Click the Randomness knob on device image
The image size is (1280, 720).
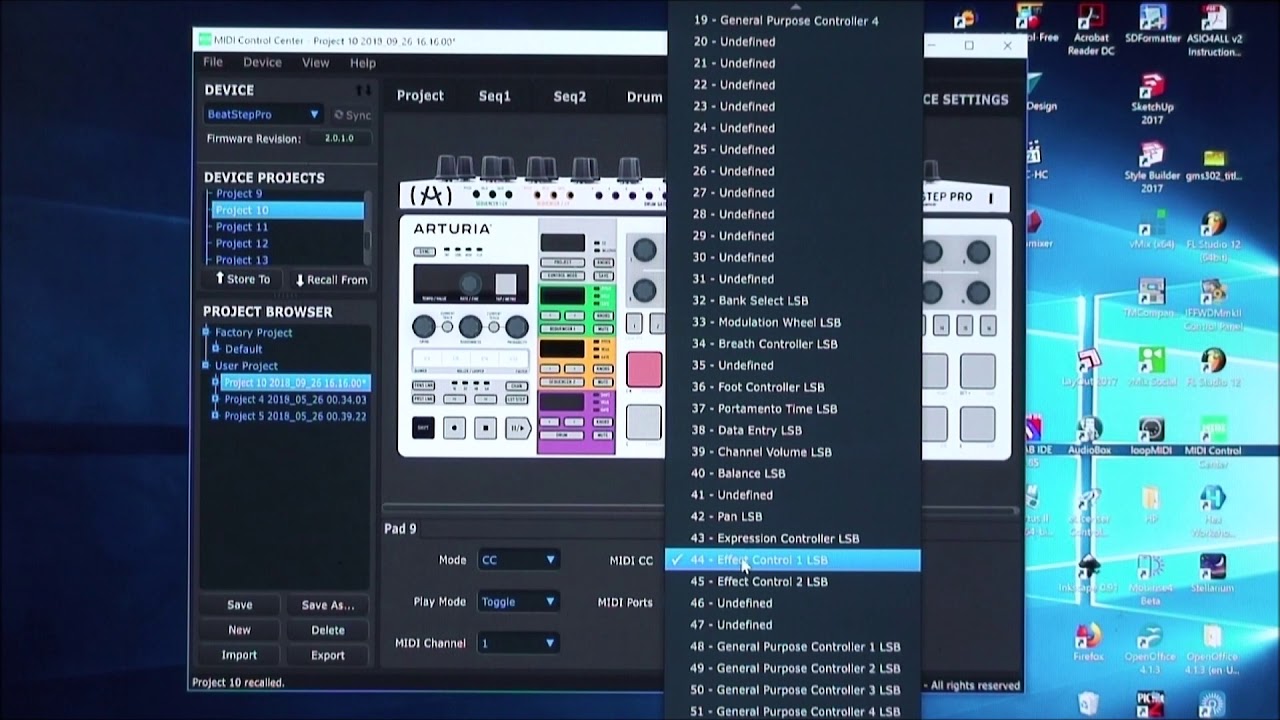[x=470, y=327]
